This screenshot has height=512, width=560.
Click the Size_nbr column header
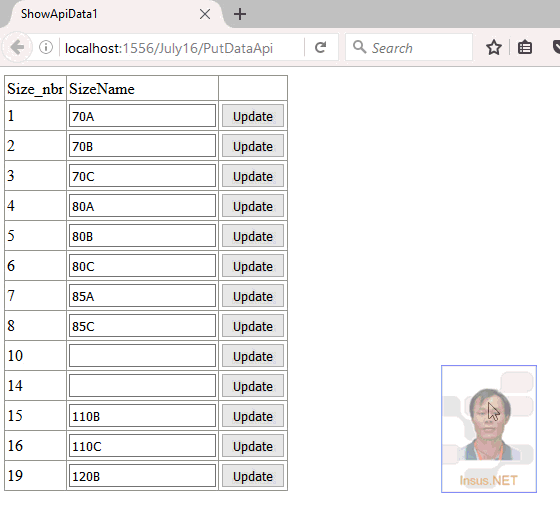click(35, 88)
